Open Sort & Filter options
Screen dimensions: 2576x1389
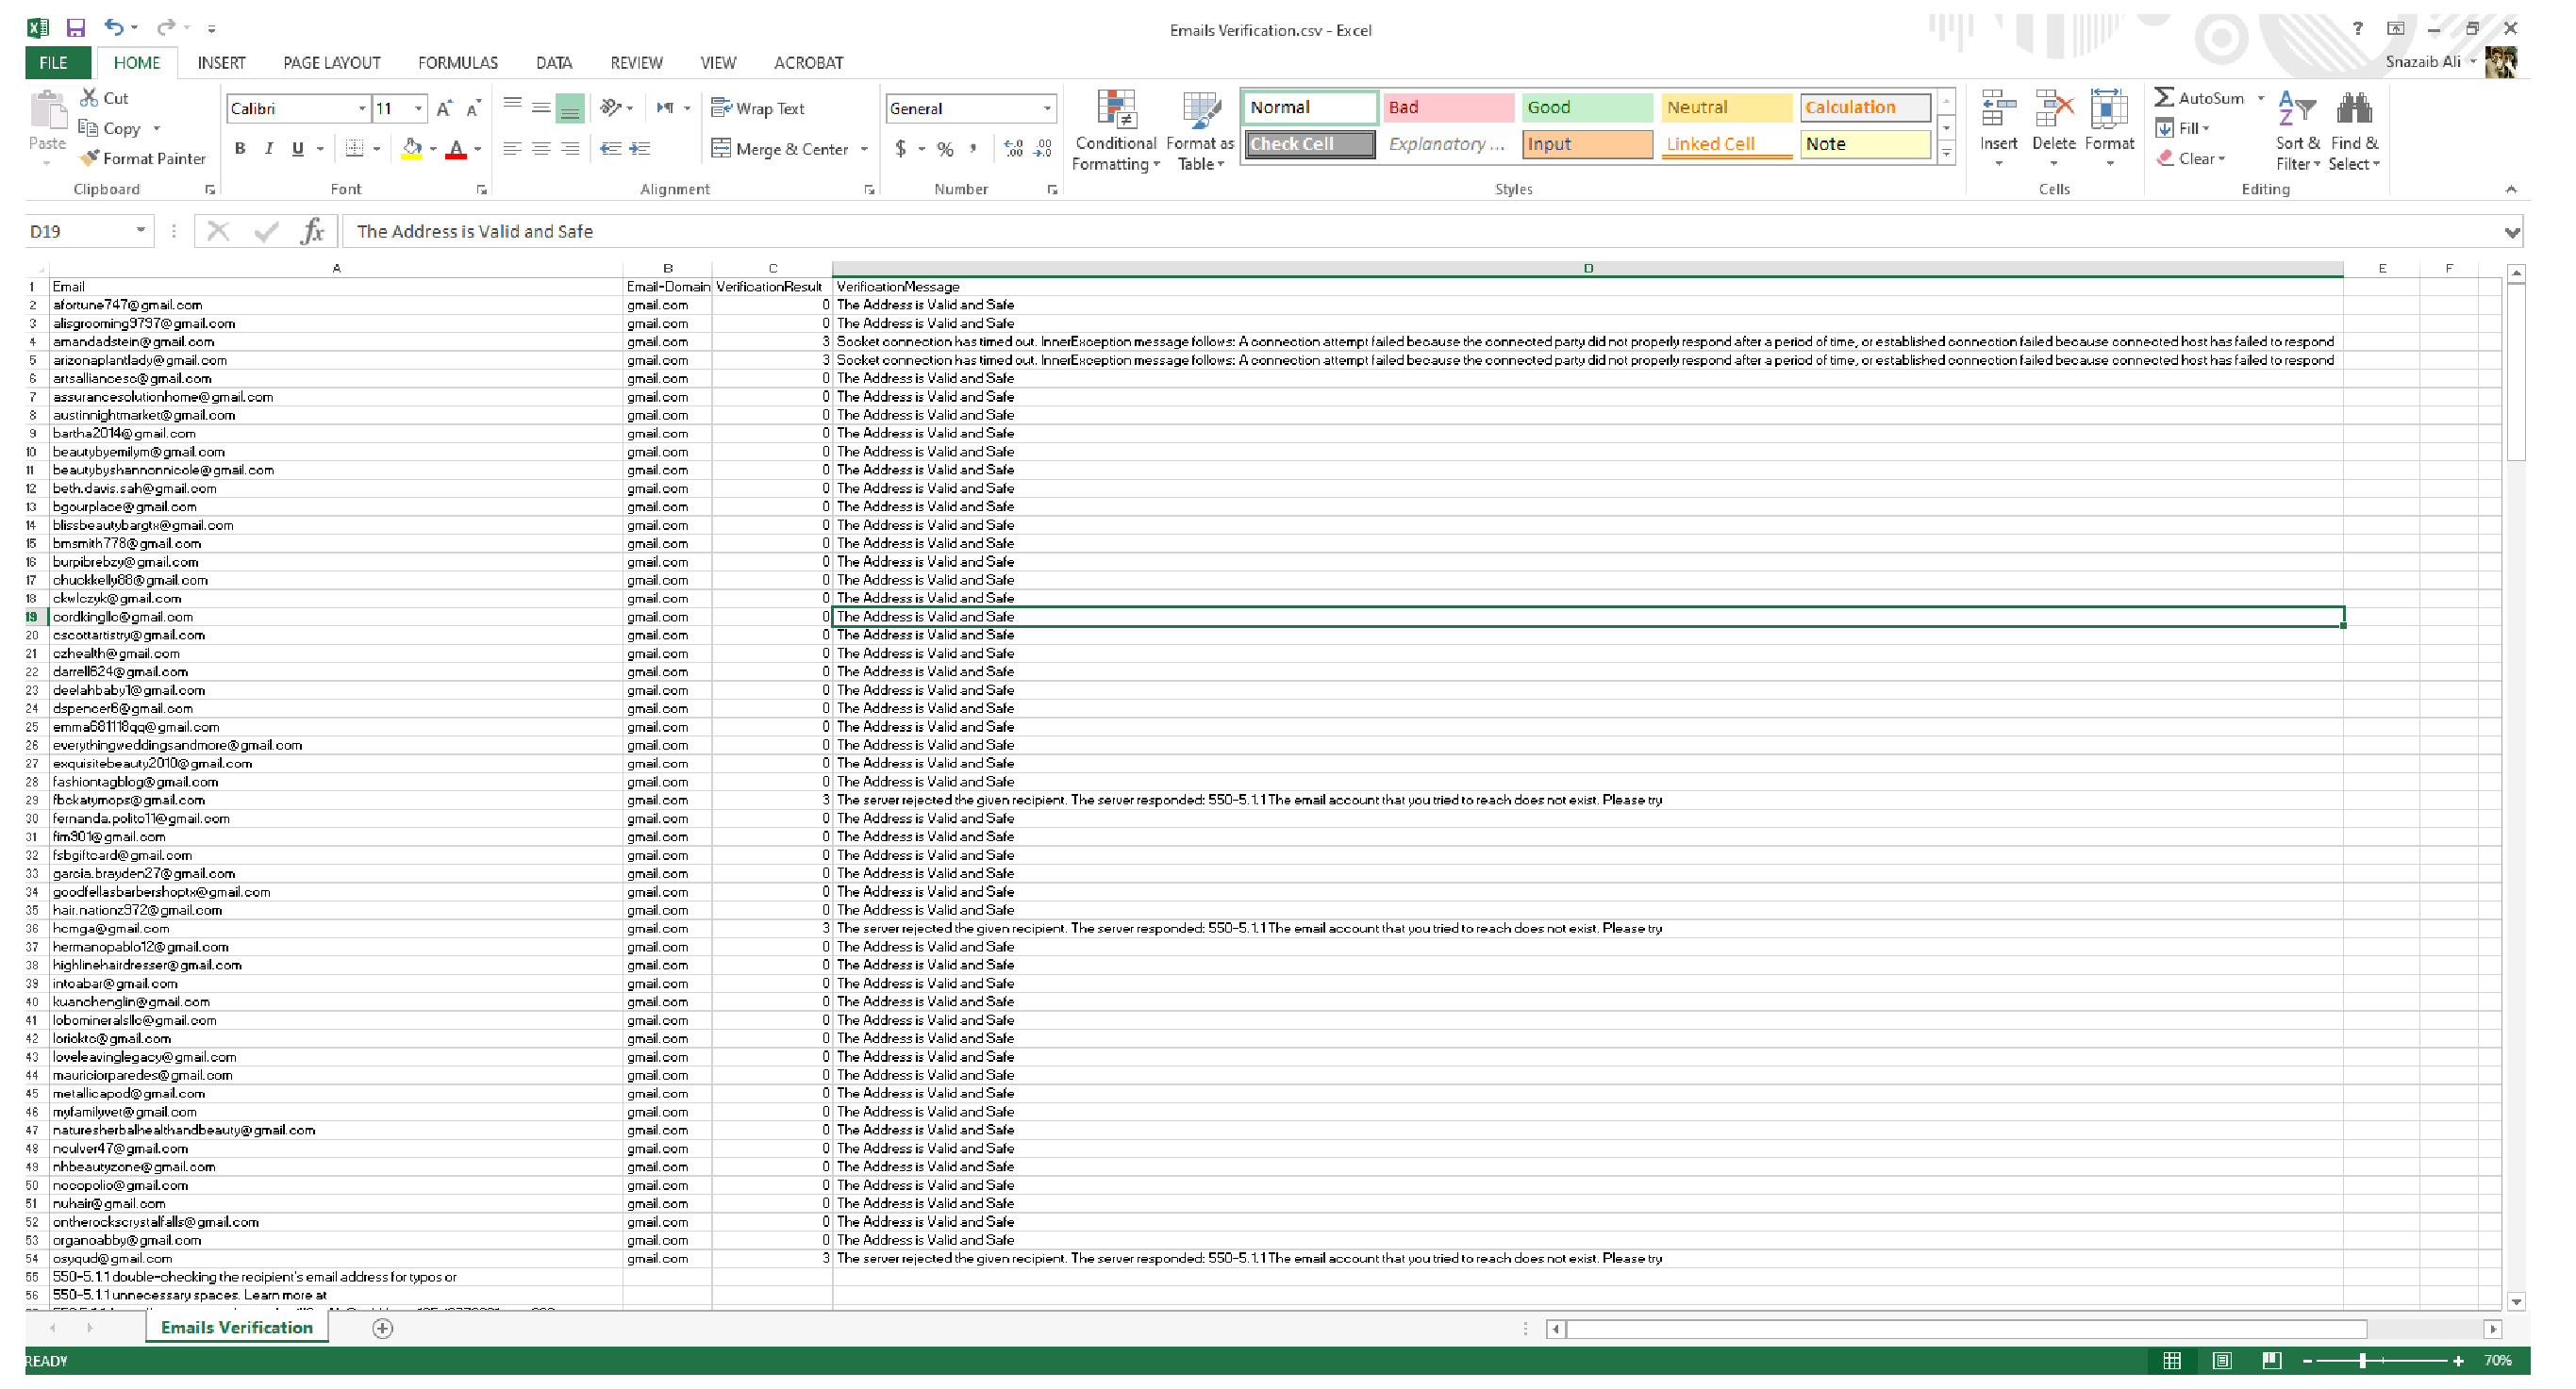point(2295,130)
